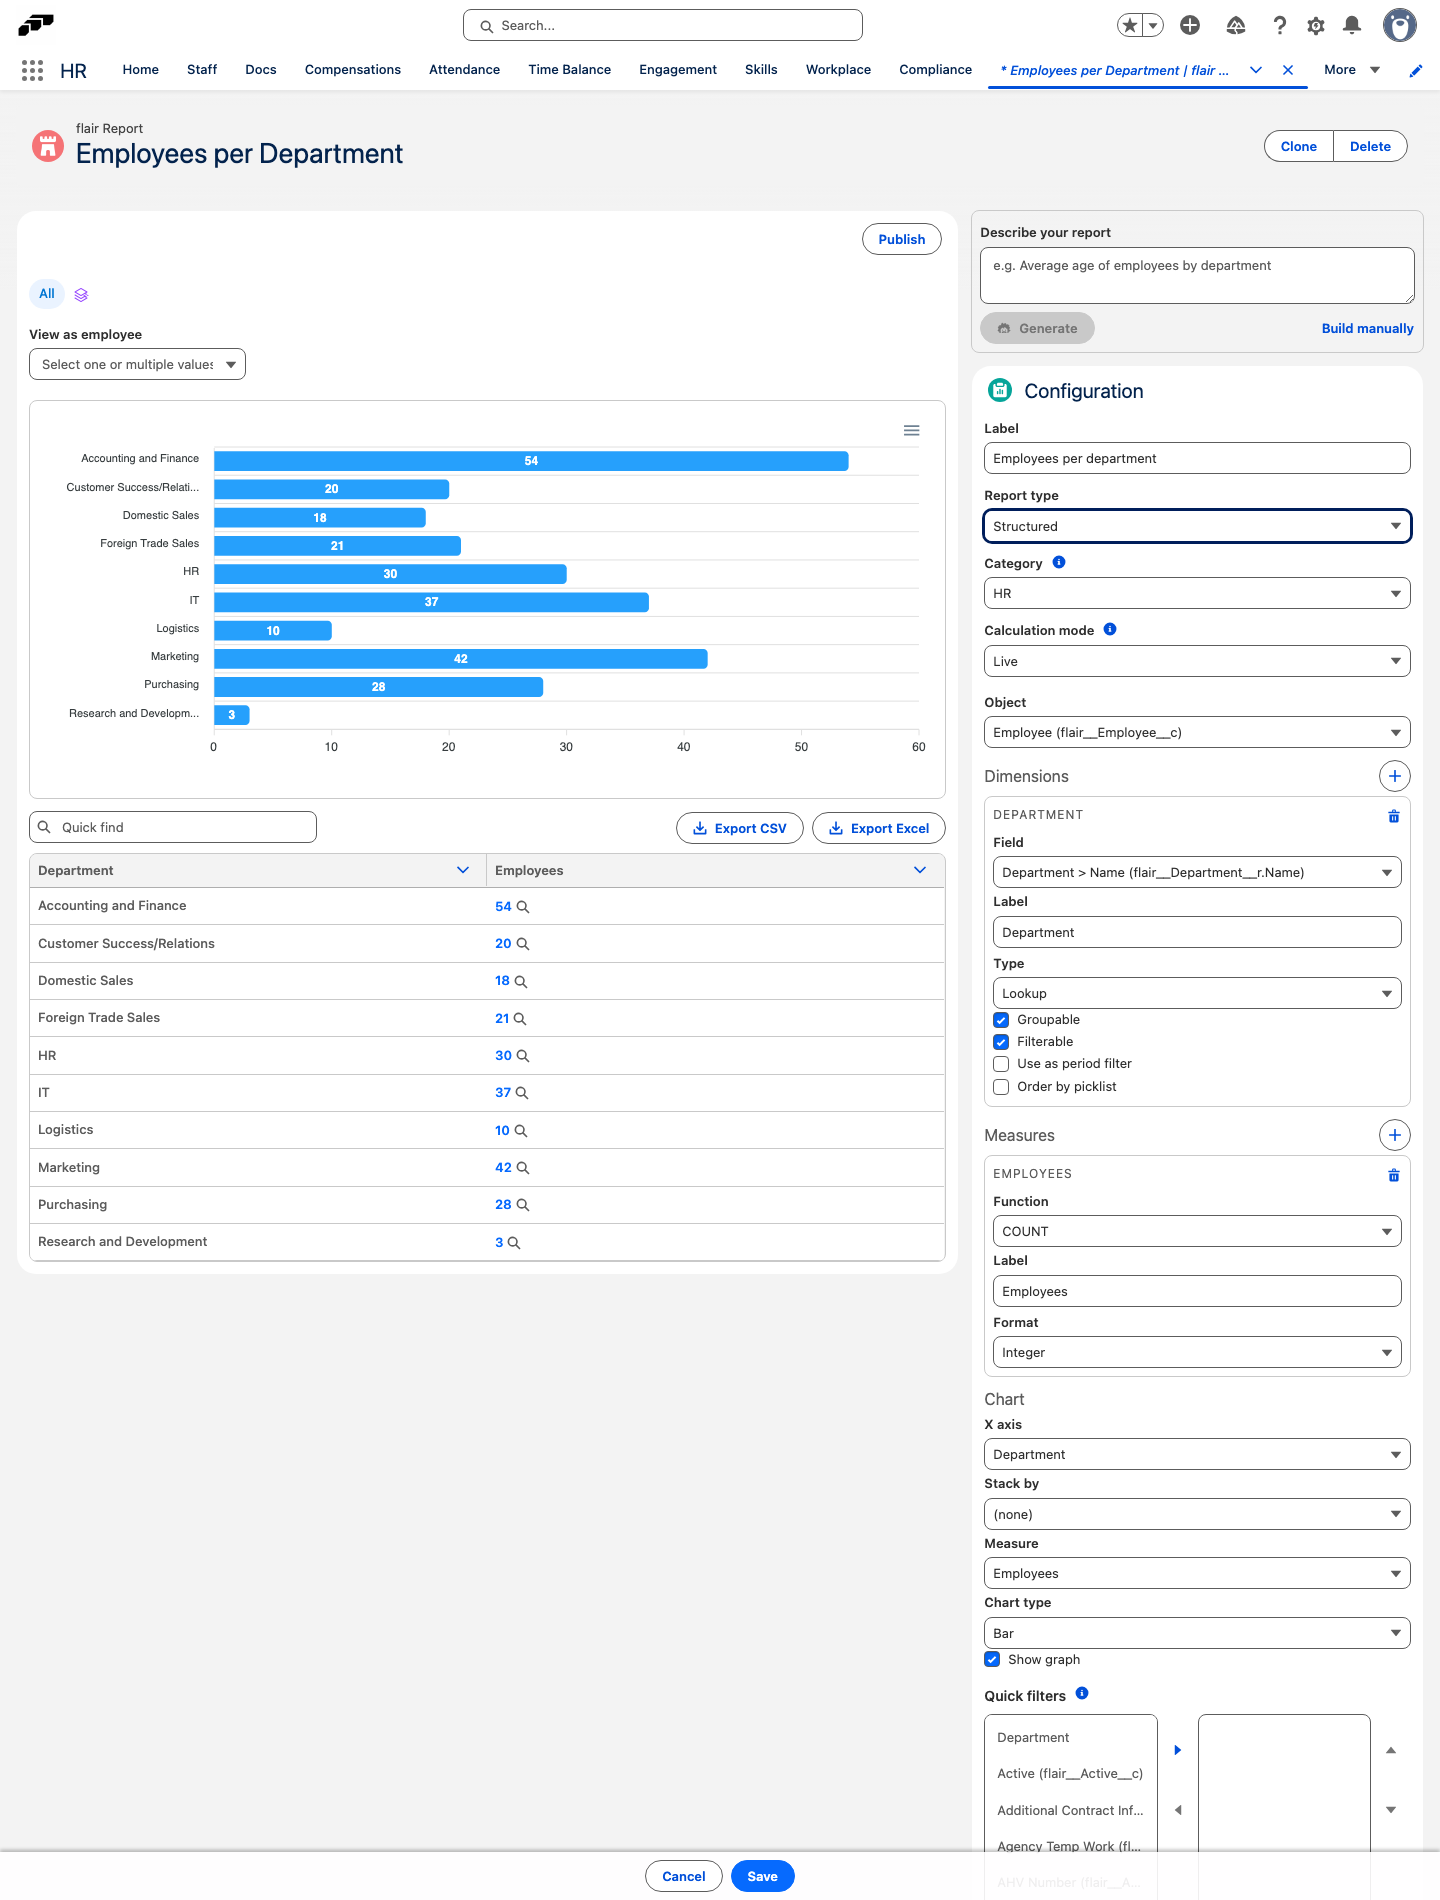Expand the Department column header chevron
Screen dimensions: 1440x1900
463,870
